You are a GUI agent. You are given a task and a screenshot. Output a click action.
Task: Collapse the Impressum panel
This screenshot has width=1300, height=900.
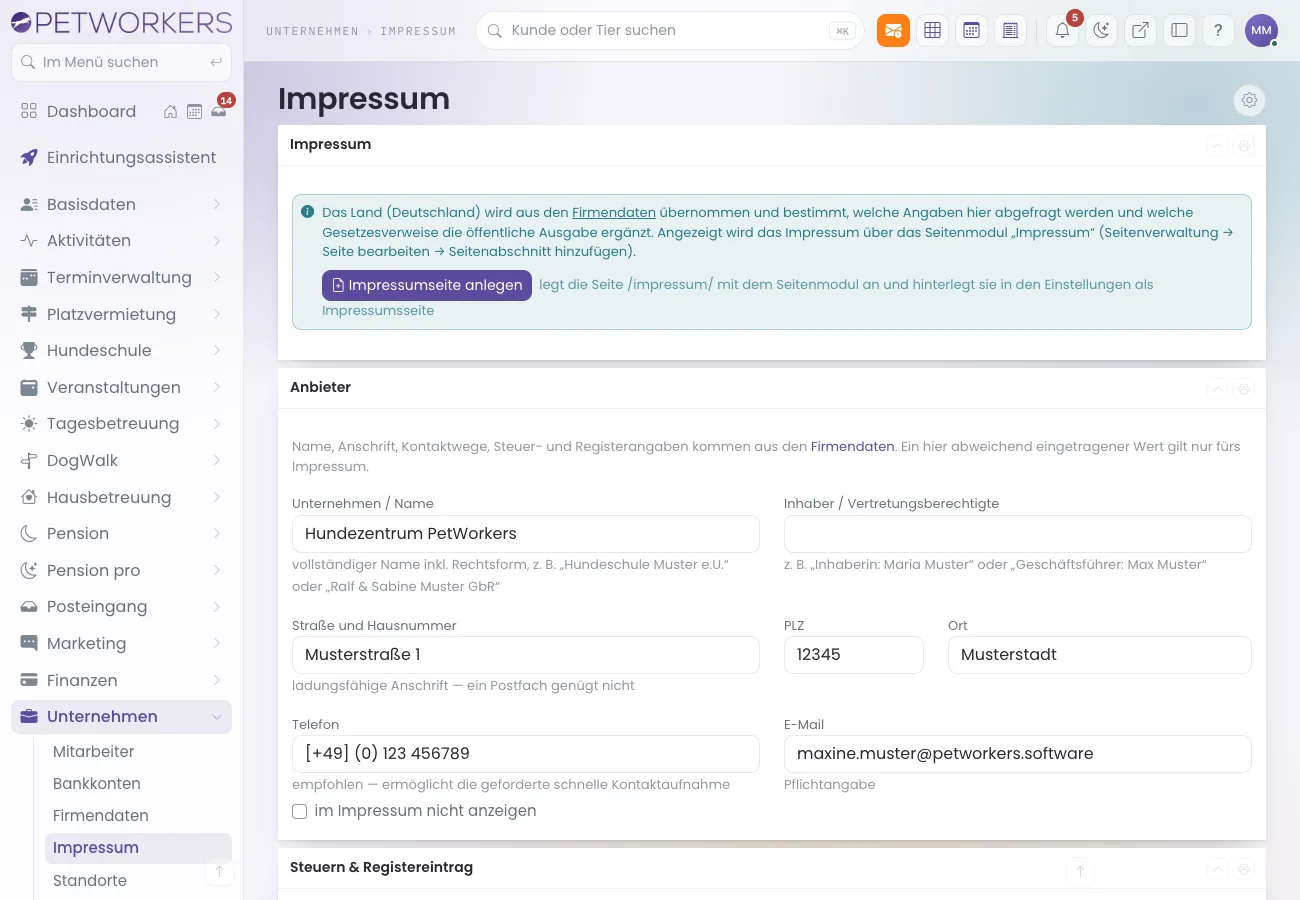coord(1217,145)
